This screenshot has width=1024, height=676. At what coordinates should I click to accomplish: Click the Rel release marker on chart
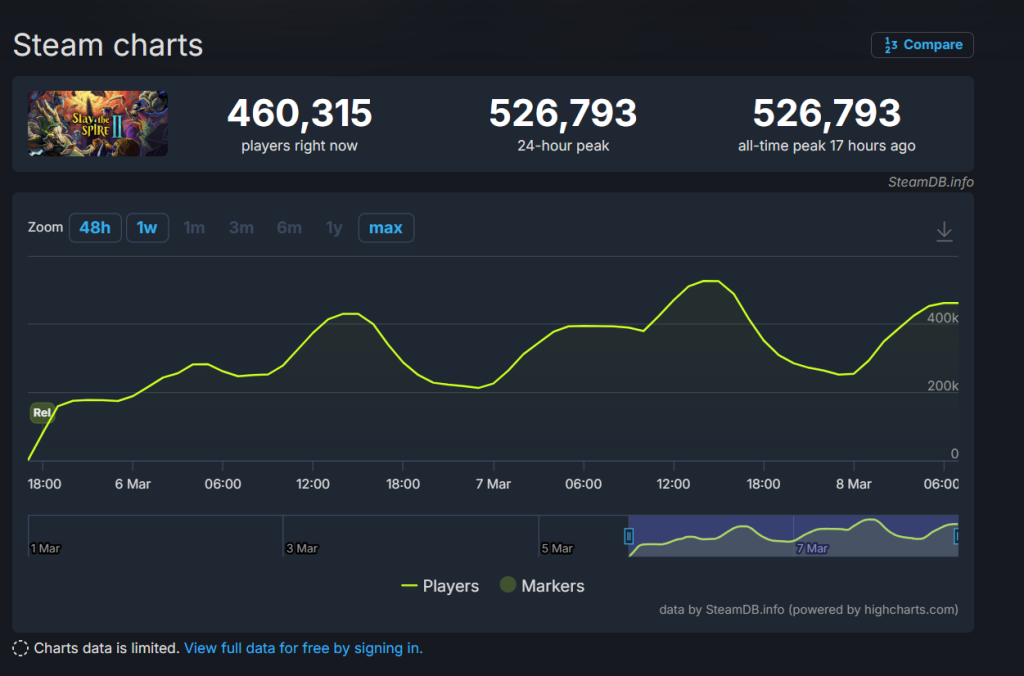point(42,412)
